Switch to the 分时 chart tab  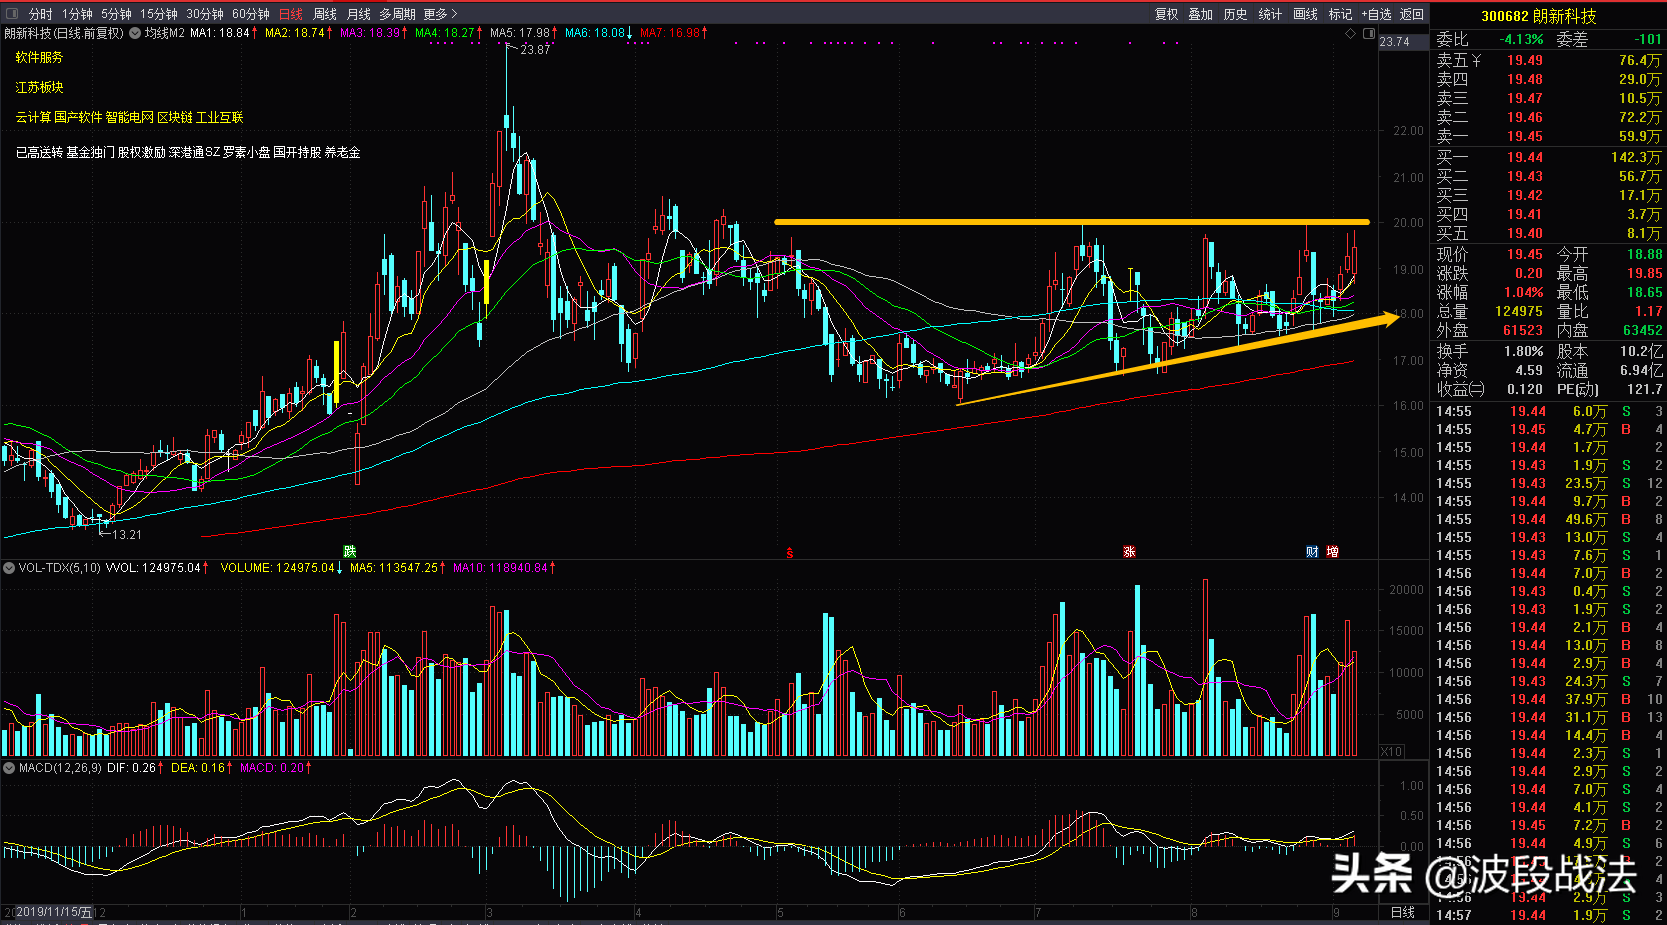click(40, 14)
